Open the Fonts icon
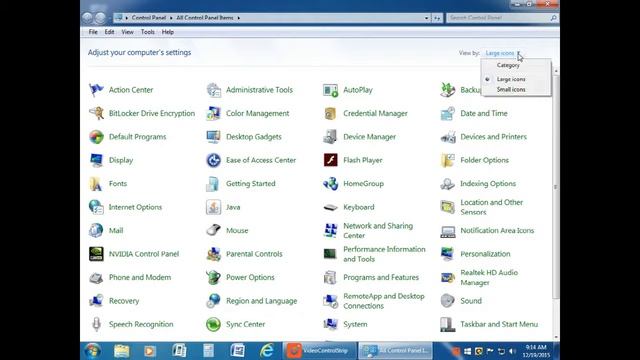 click(96, 184)
